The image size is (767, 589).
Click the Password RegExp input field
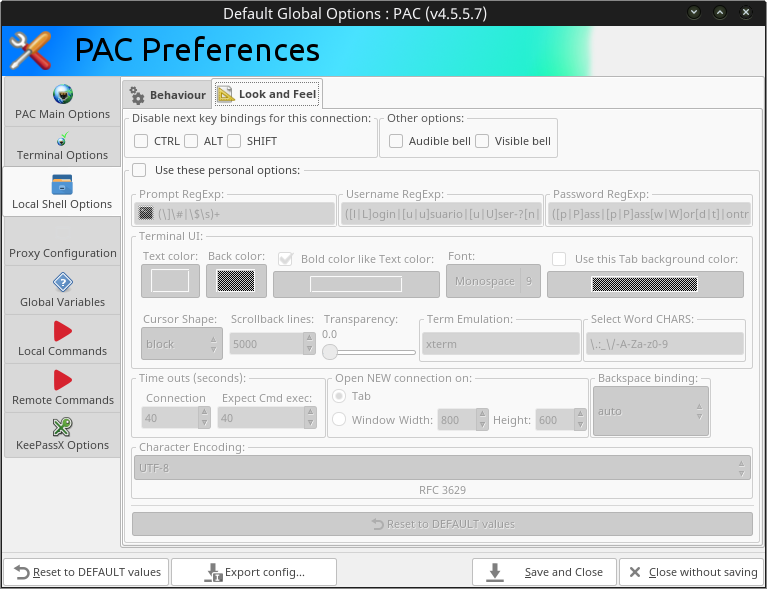(649, 213)
